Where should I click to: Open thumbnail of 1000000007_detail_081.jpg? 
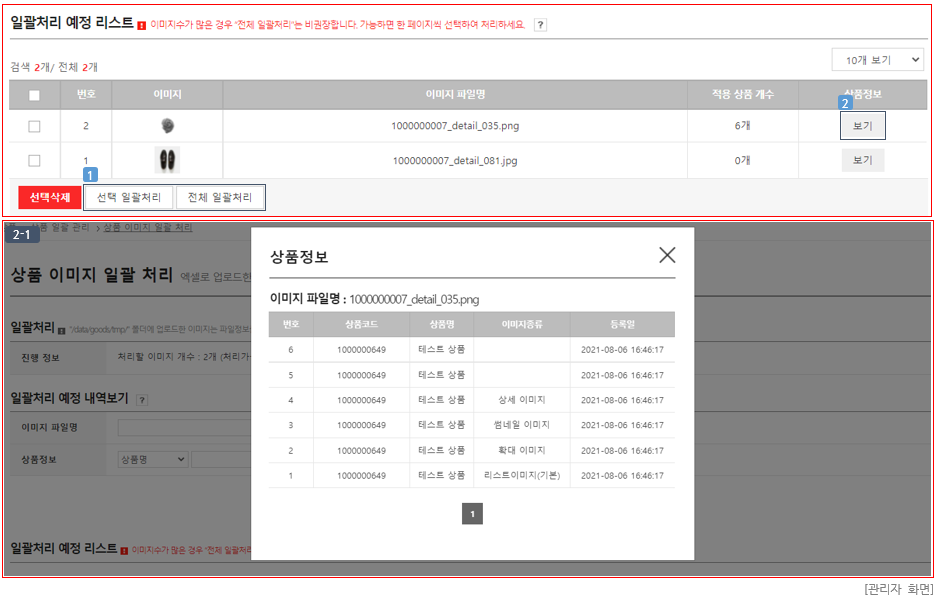[x=168, y=160]
